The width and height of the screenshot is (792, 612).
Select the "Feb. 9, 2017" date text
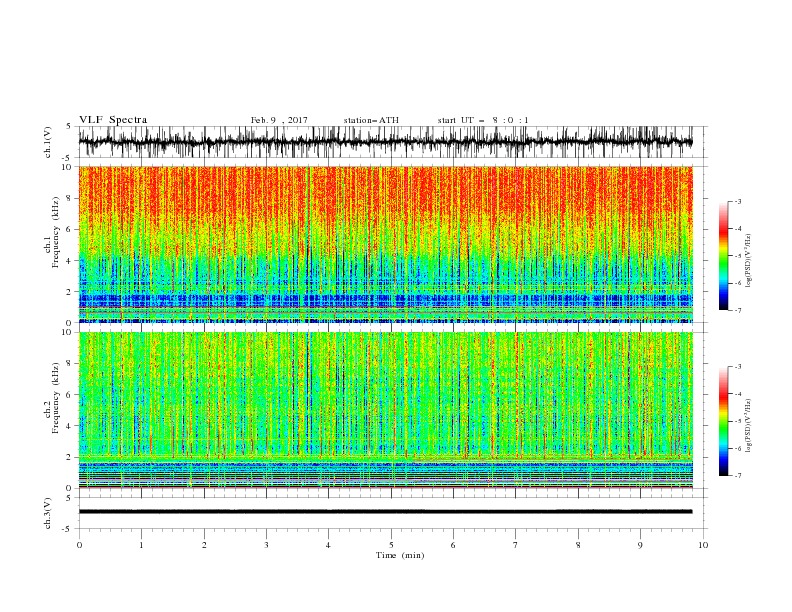pyautogui.click(x=279, y=120)
